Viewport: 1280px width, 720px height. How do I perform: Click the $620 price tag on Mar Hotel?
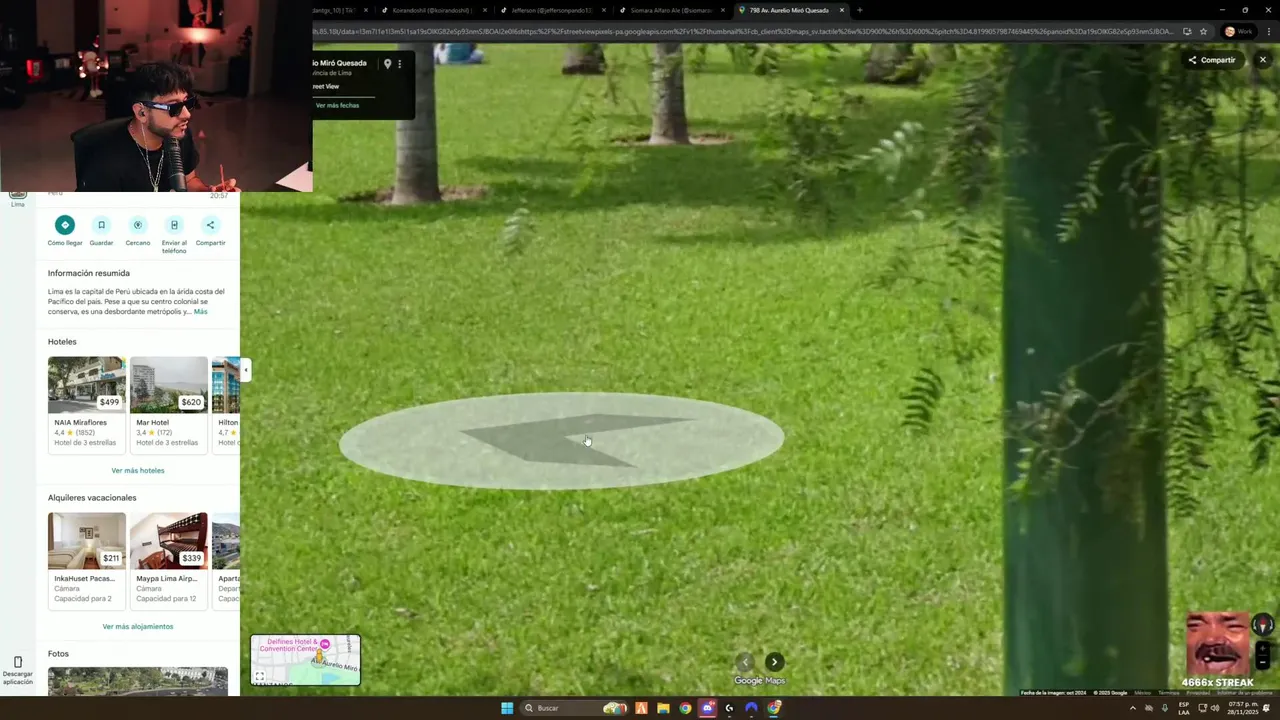tap(191, 402)
